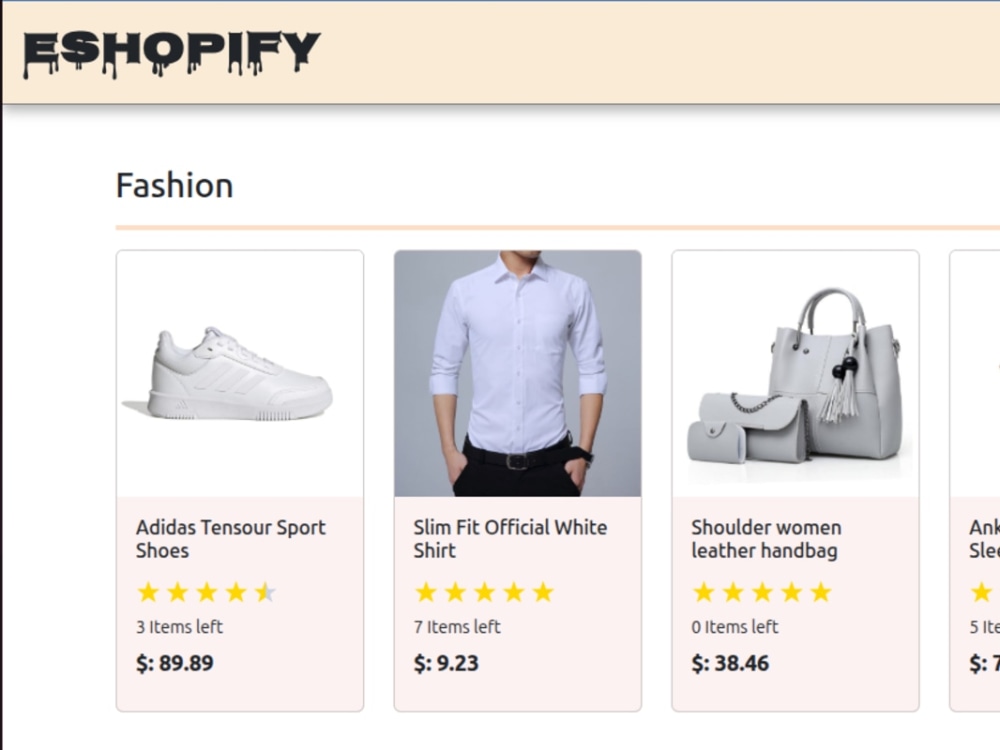Click the fifth star on white shirt rating

point(543,592)
